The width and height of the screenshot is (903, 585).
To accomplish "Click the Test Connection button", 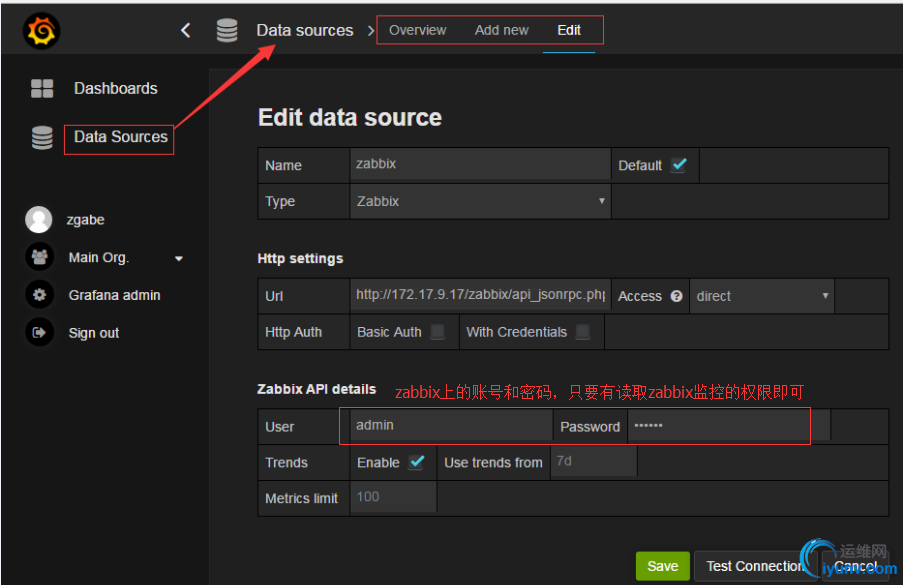I will click(755, 566).
